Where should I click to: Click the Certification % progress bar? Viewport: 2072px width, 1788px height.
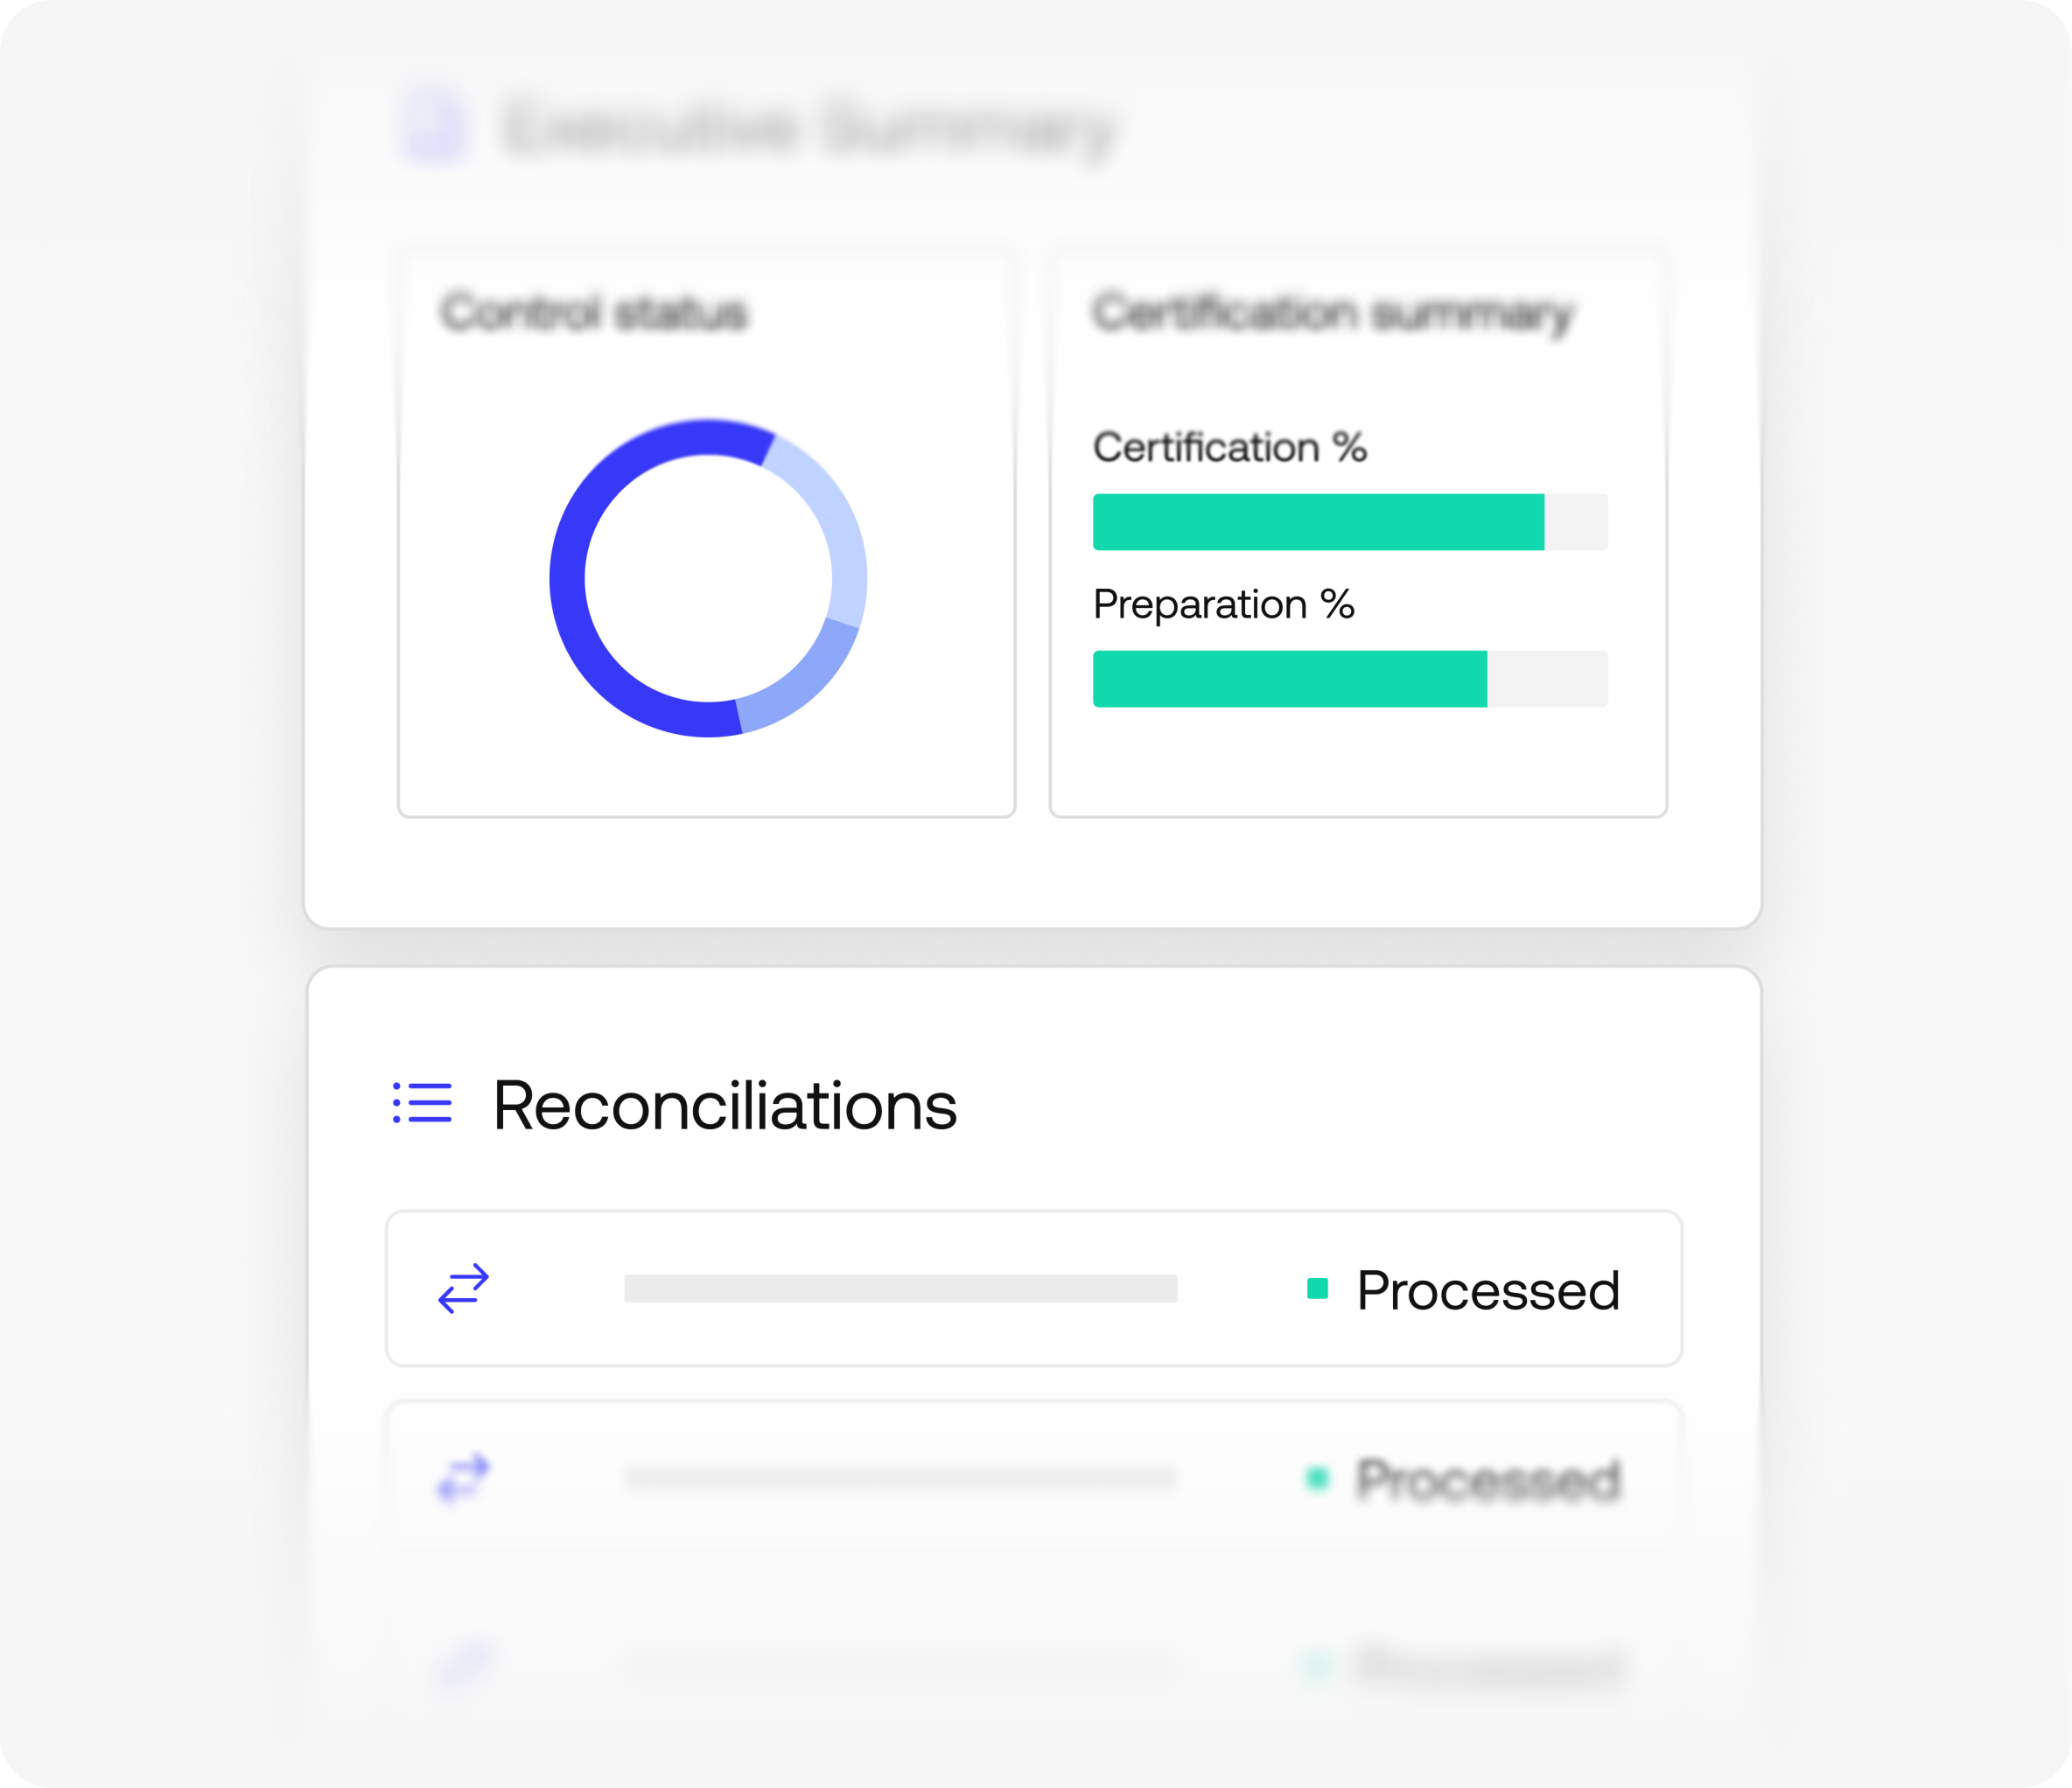coord(1350,522)
